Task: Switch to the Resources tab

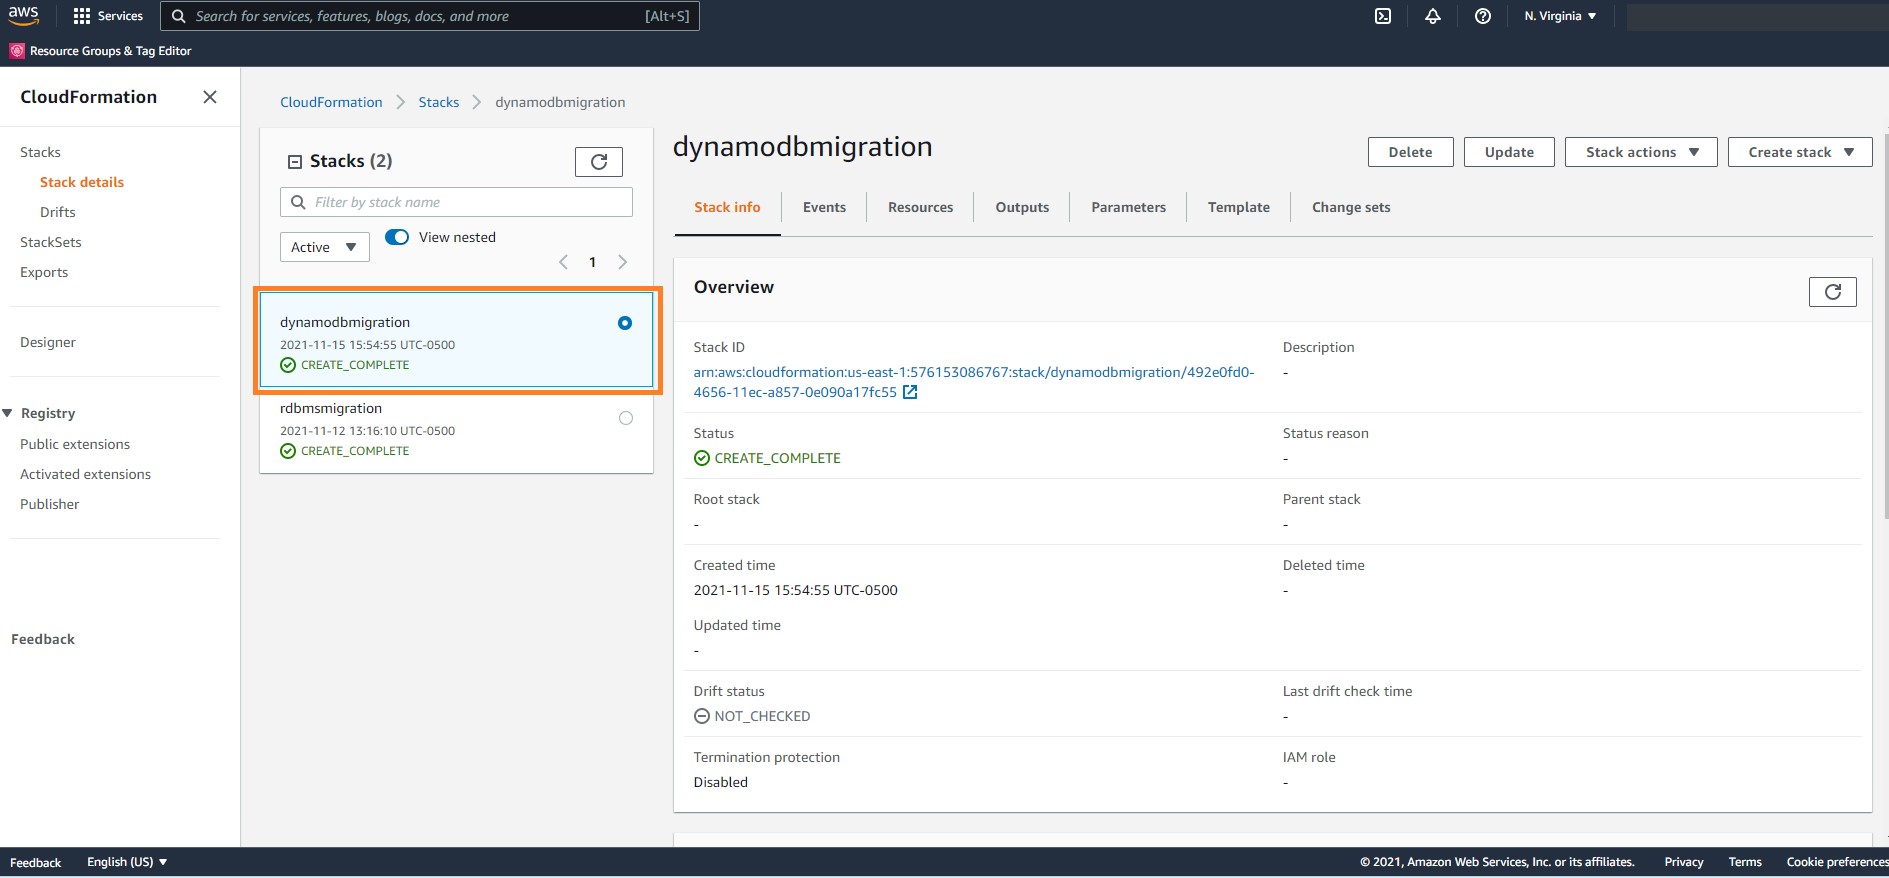Action: (x=920, y=207)
